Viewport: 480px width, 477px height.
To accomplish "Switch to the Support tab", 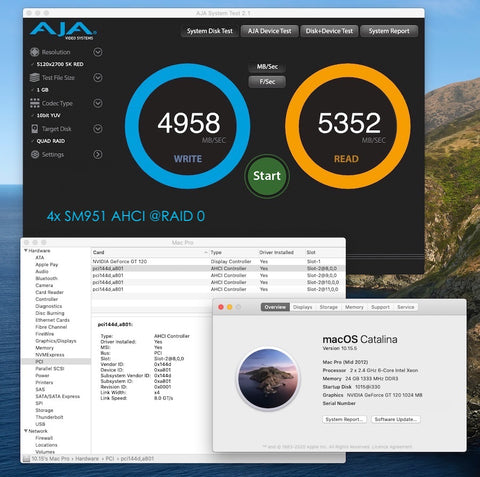I will click(x=380, y=307).
